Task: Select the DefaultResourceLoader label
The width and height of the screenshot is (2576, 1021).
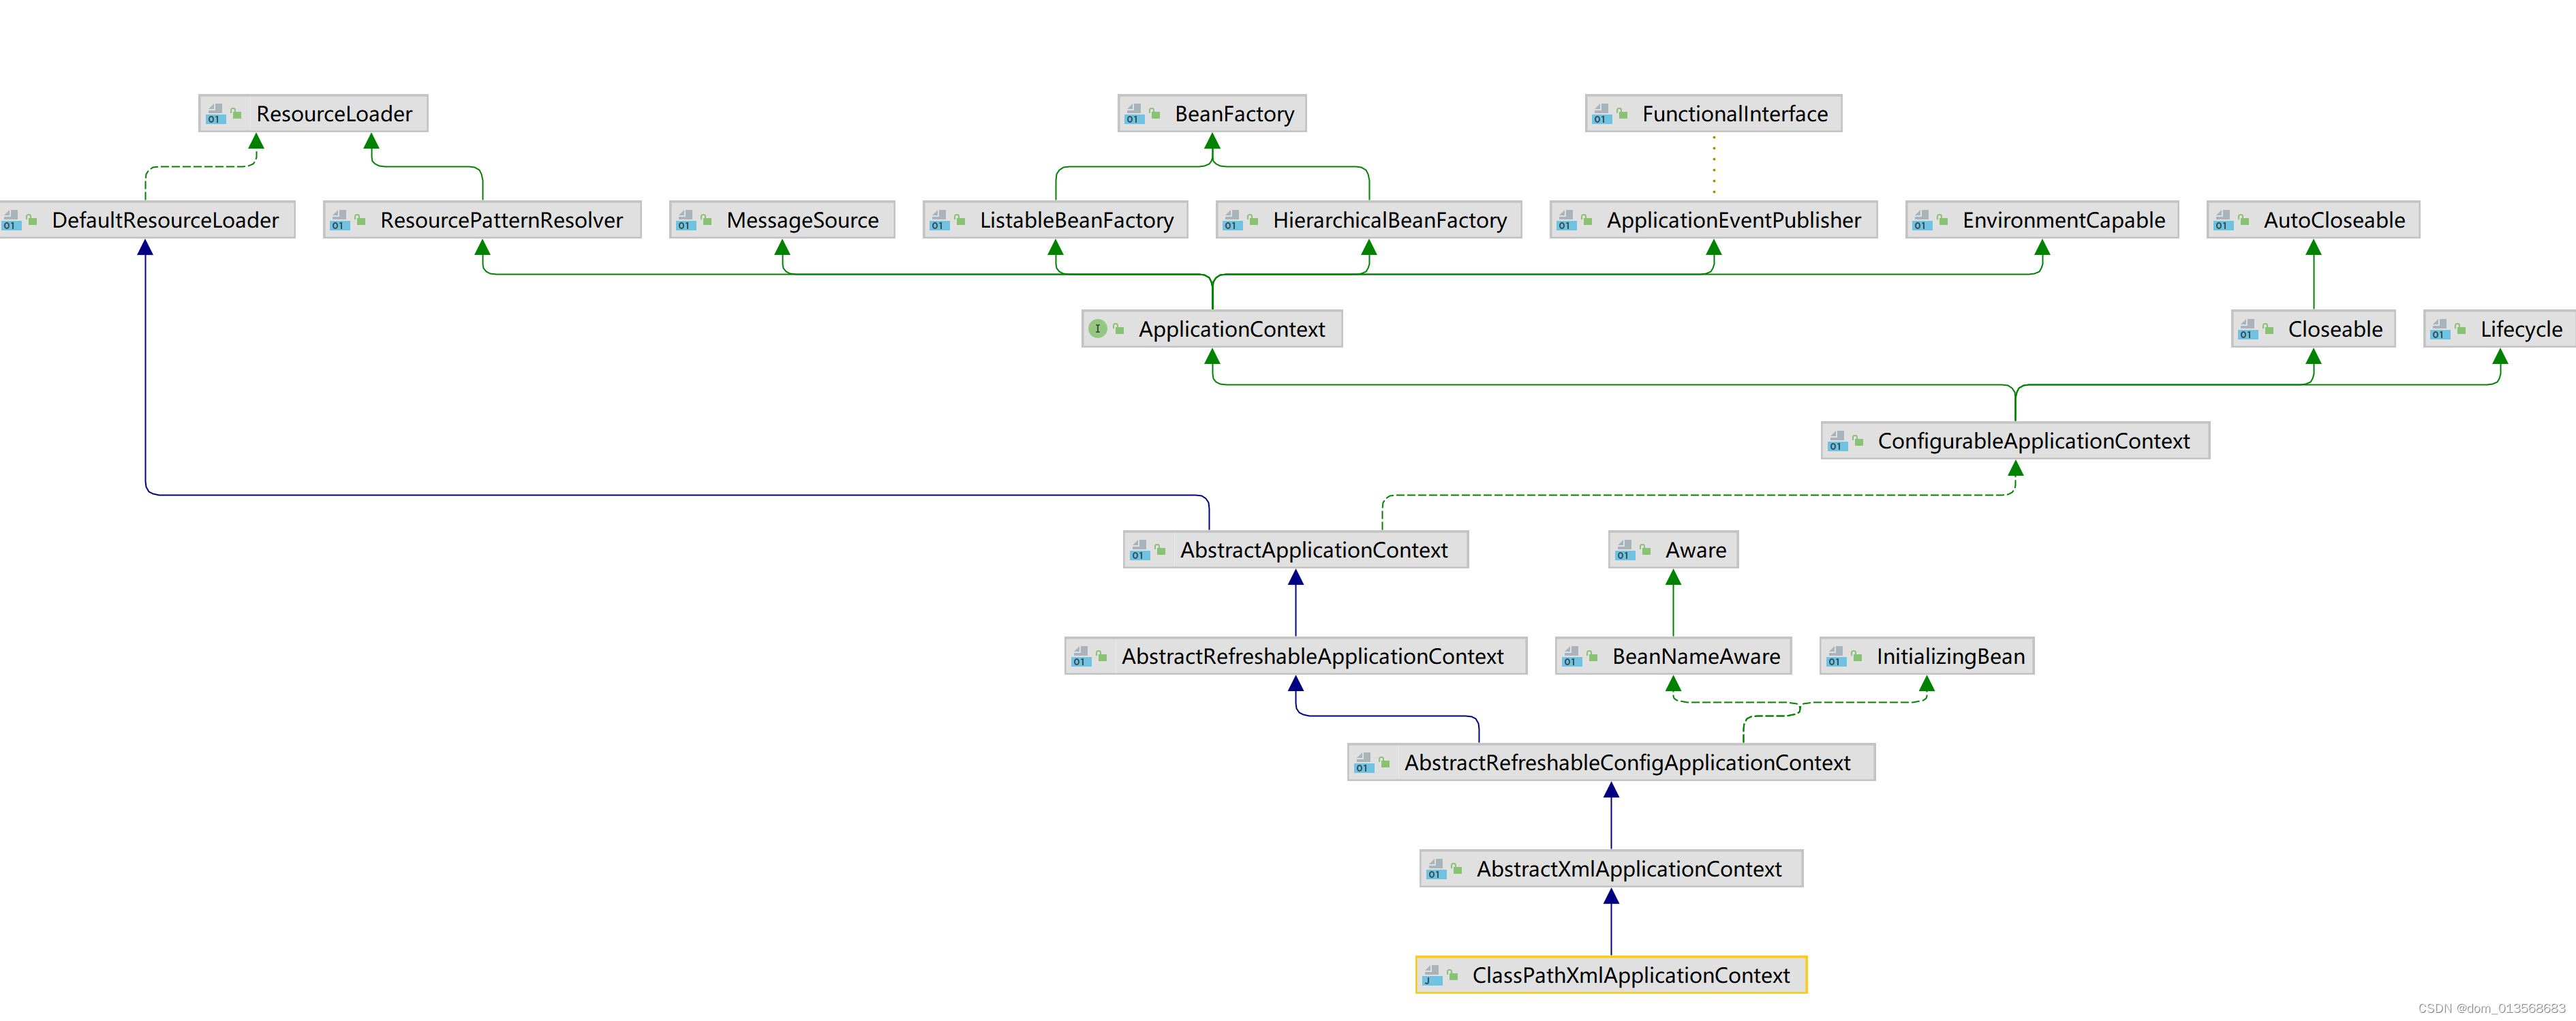Action: click(165, 220)
